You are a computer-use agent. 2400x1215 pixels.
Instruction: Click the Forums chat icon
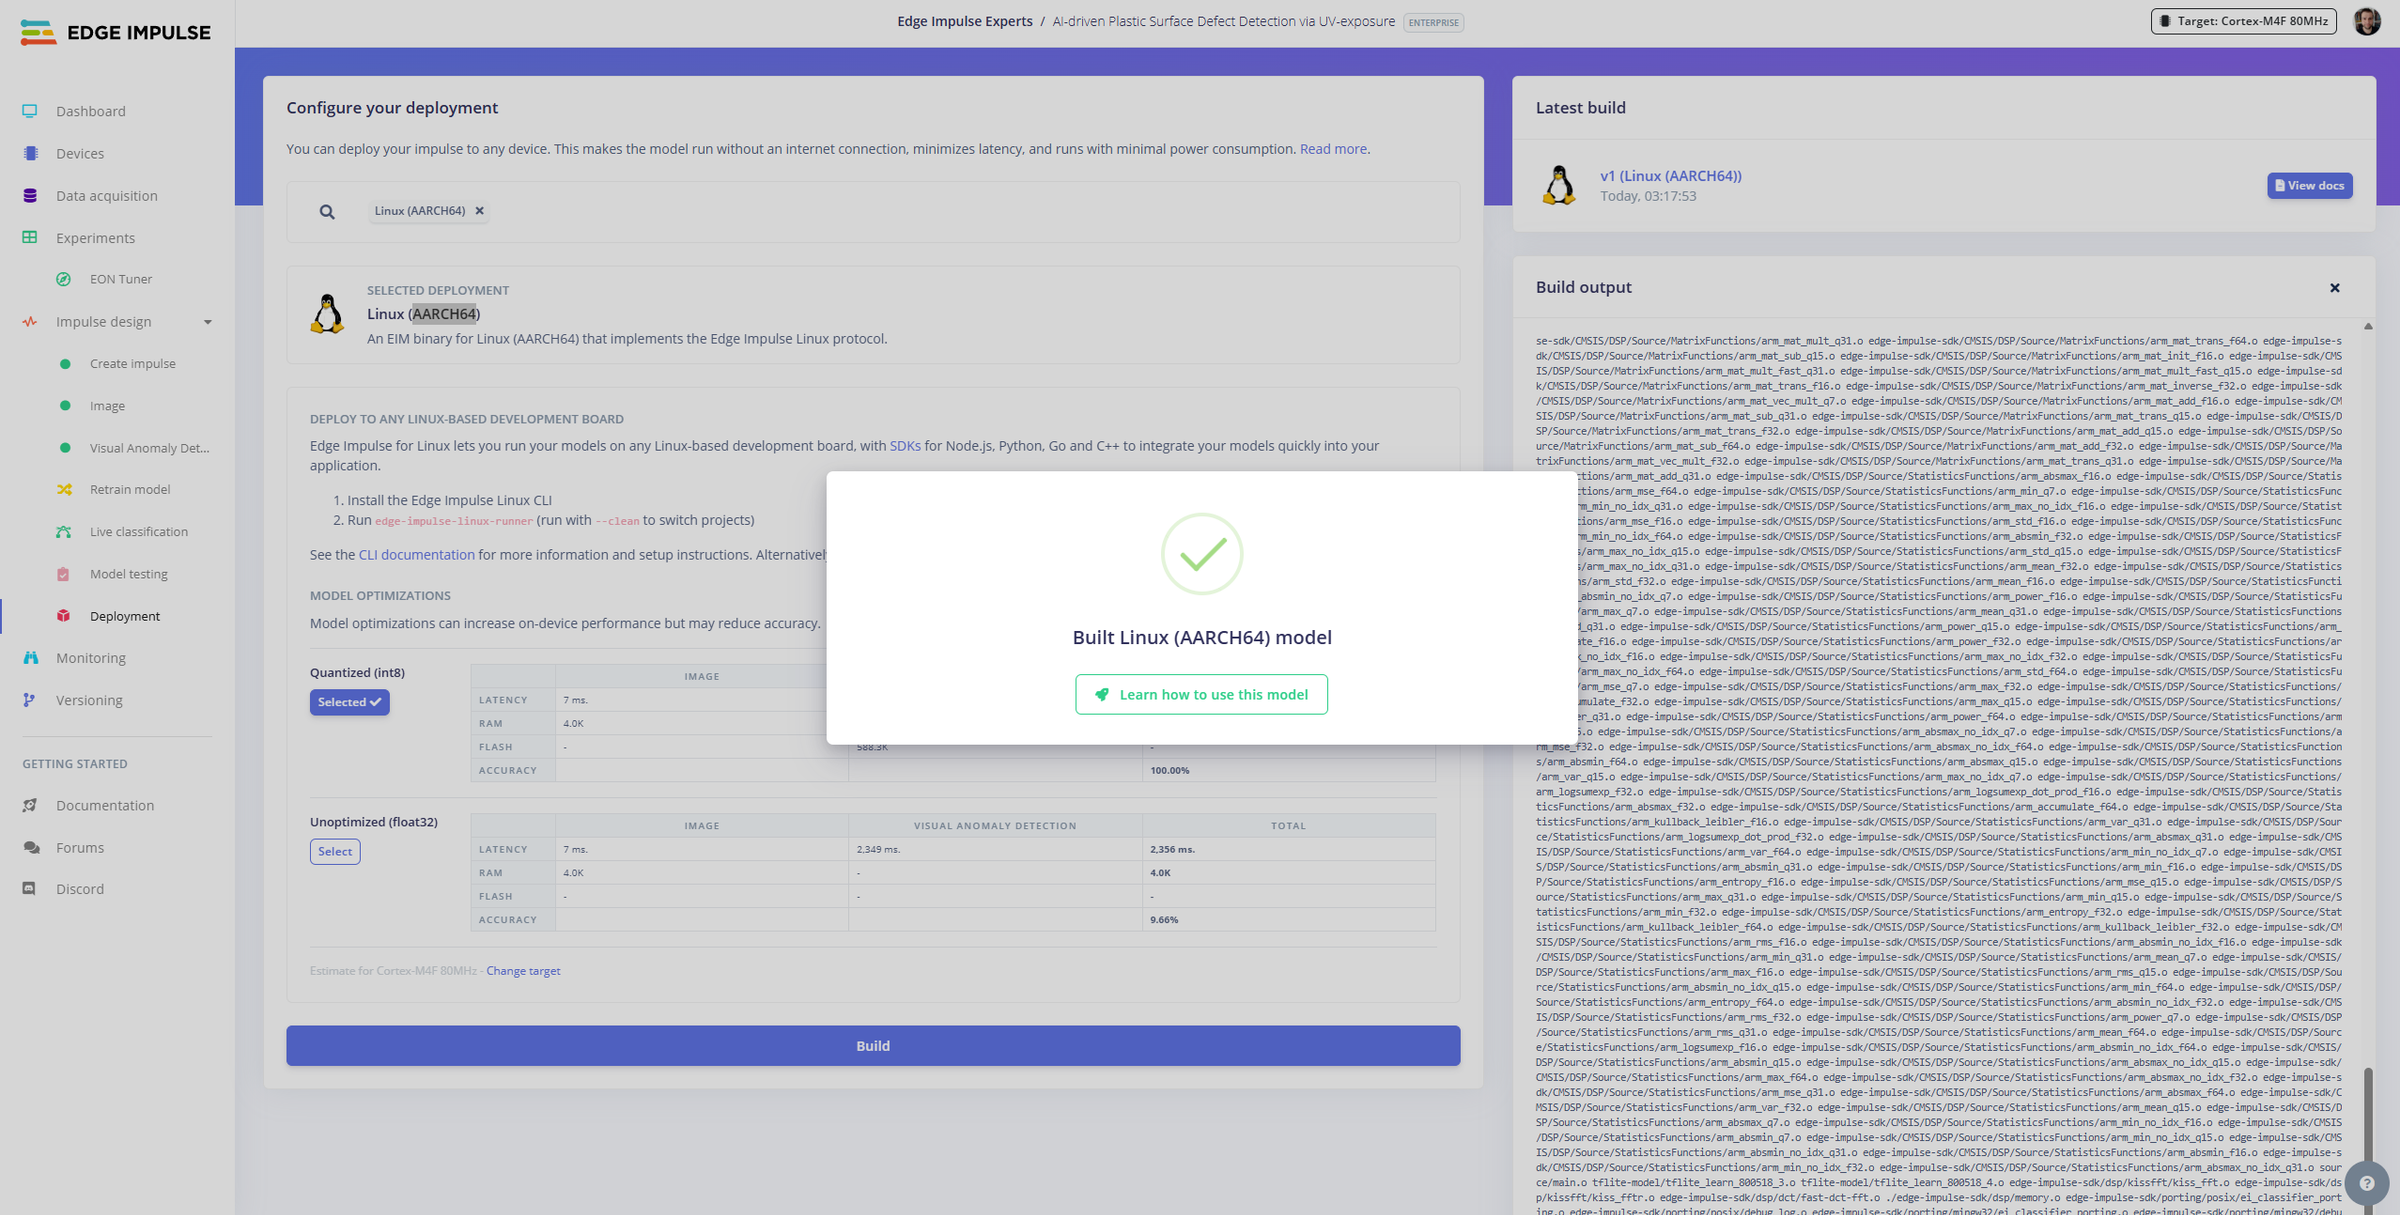tap(30, 847)
